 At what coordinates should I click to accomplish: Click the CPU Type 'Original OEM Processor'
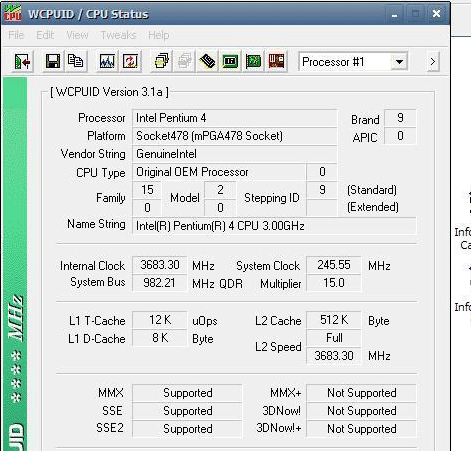click(219, 172)
